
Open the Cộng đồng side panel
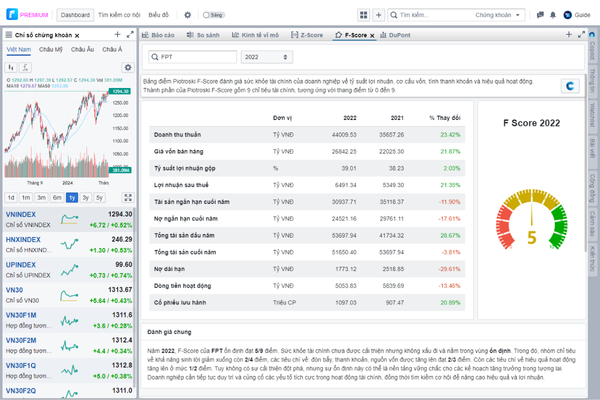tap(592, 188)
